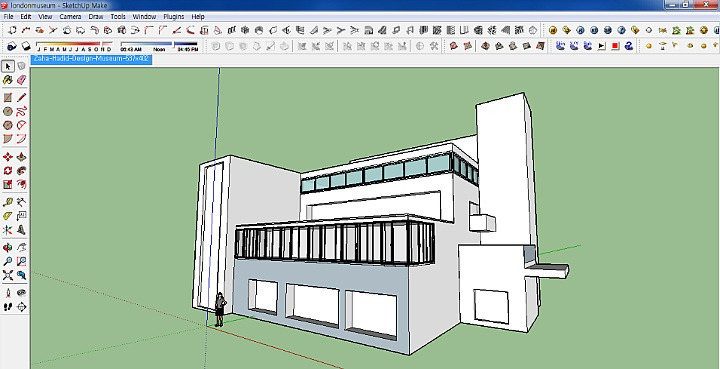Image resolution: width=720 pixels, height=369 pixels.
Task: Activate the Select arrow tool
Action: 8,67
